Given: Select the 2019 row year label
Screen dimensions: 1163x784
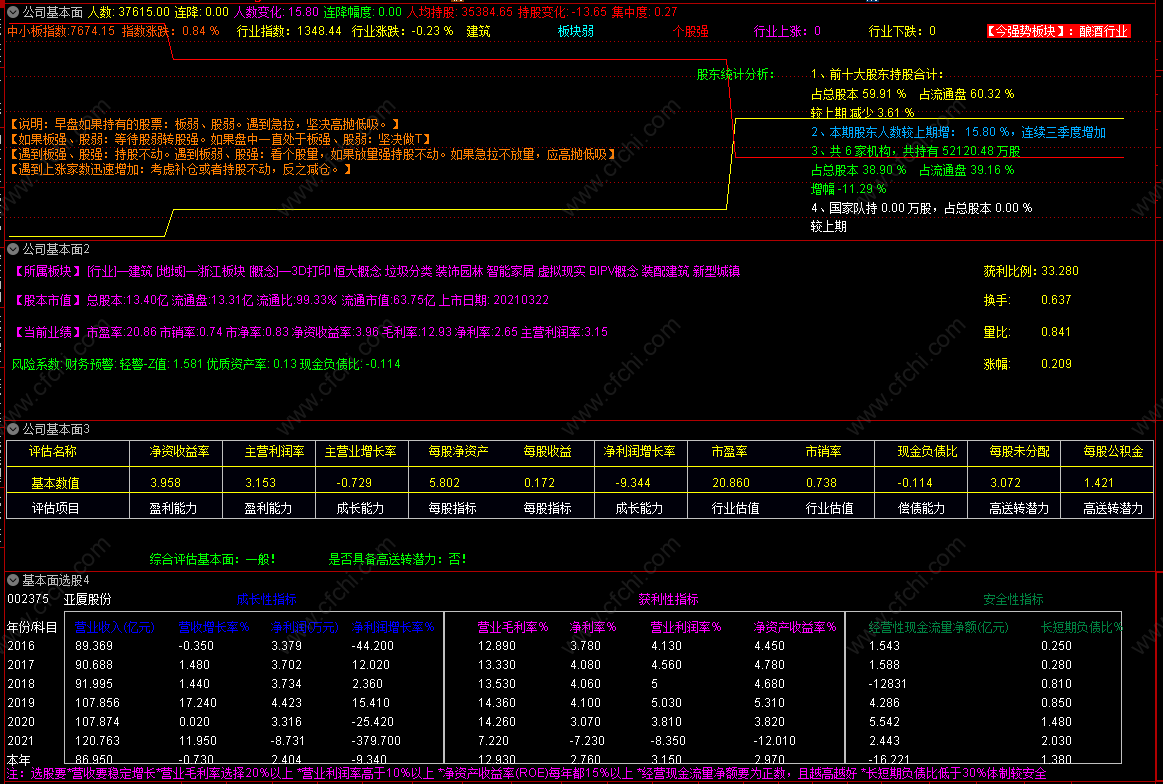Looking at the screenshot, I should pyautogui.click(x=20, y=703).
